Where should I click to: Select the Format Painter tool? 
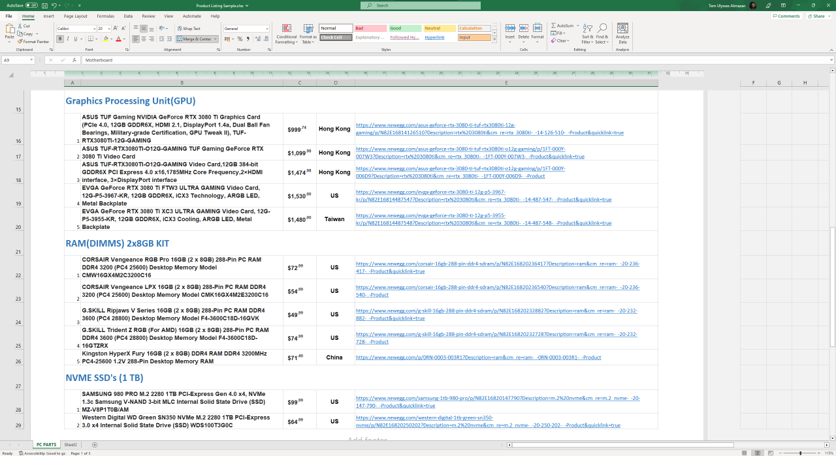coord(34,41)
